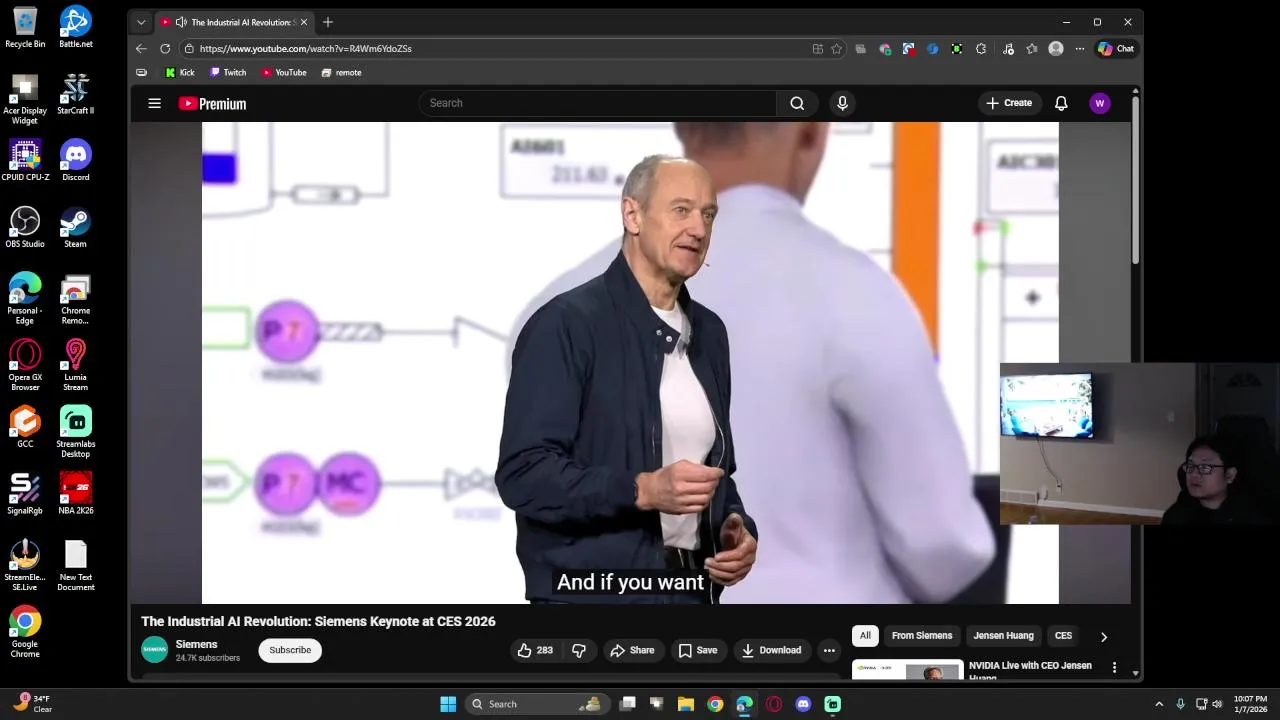Add page to favorites star icon
1280x720 pixels.
(836, 48)
